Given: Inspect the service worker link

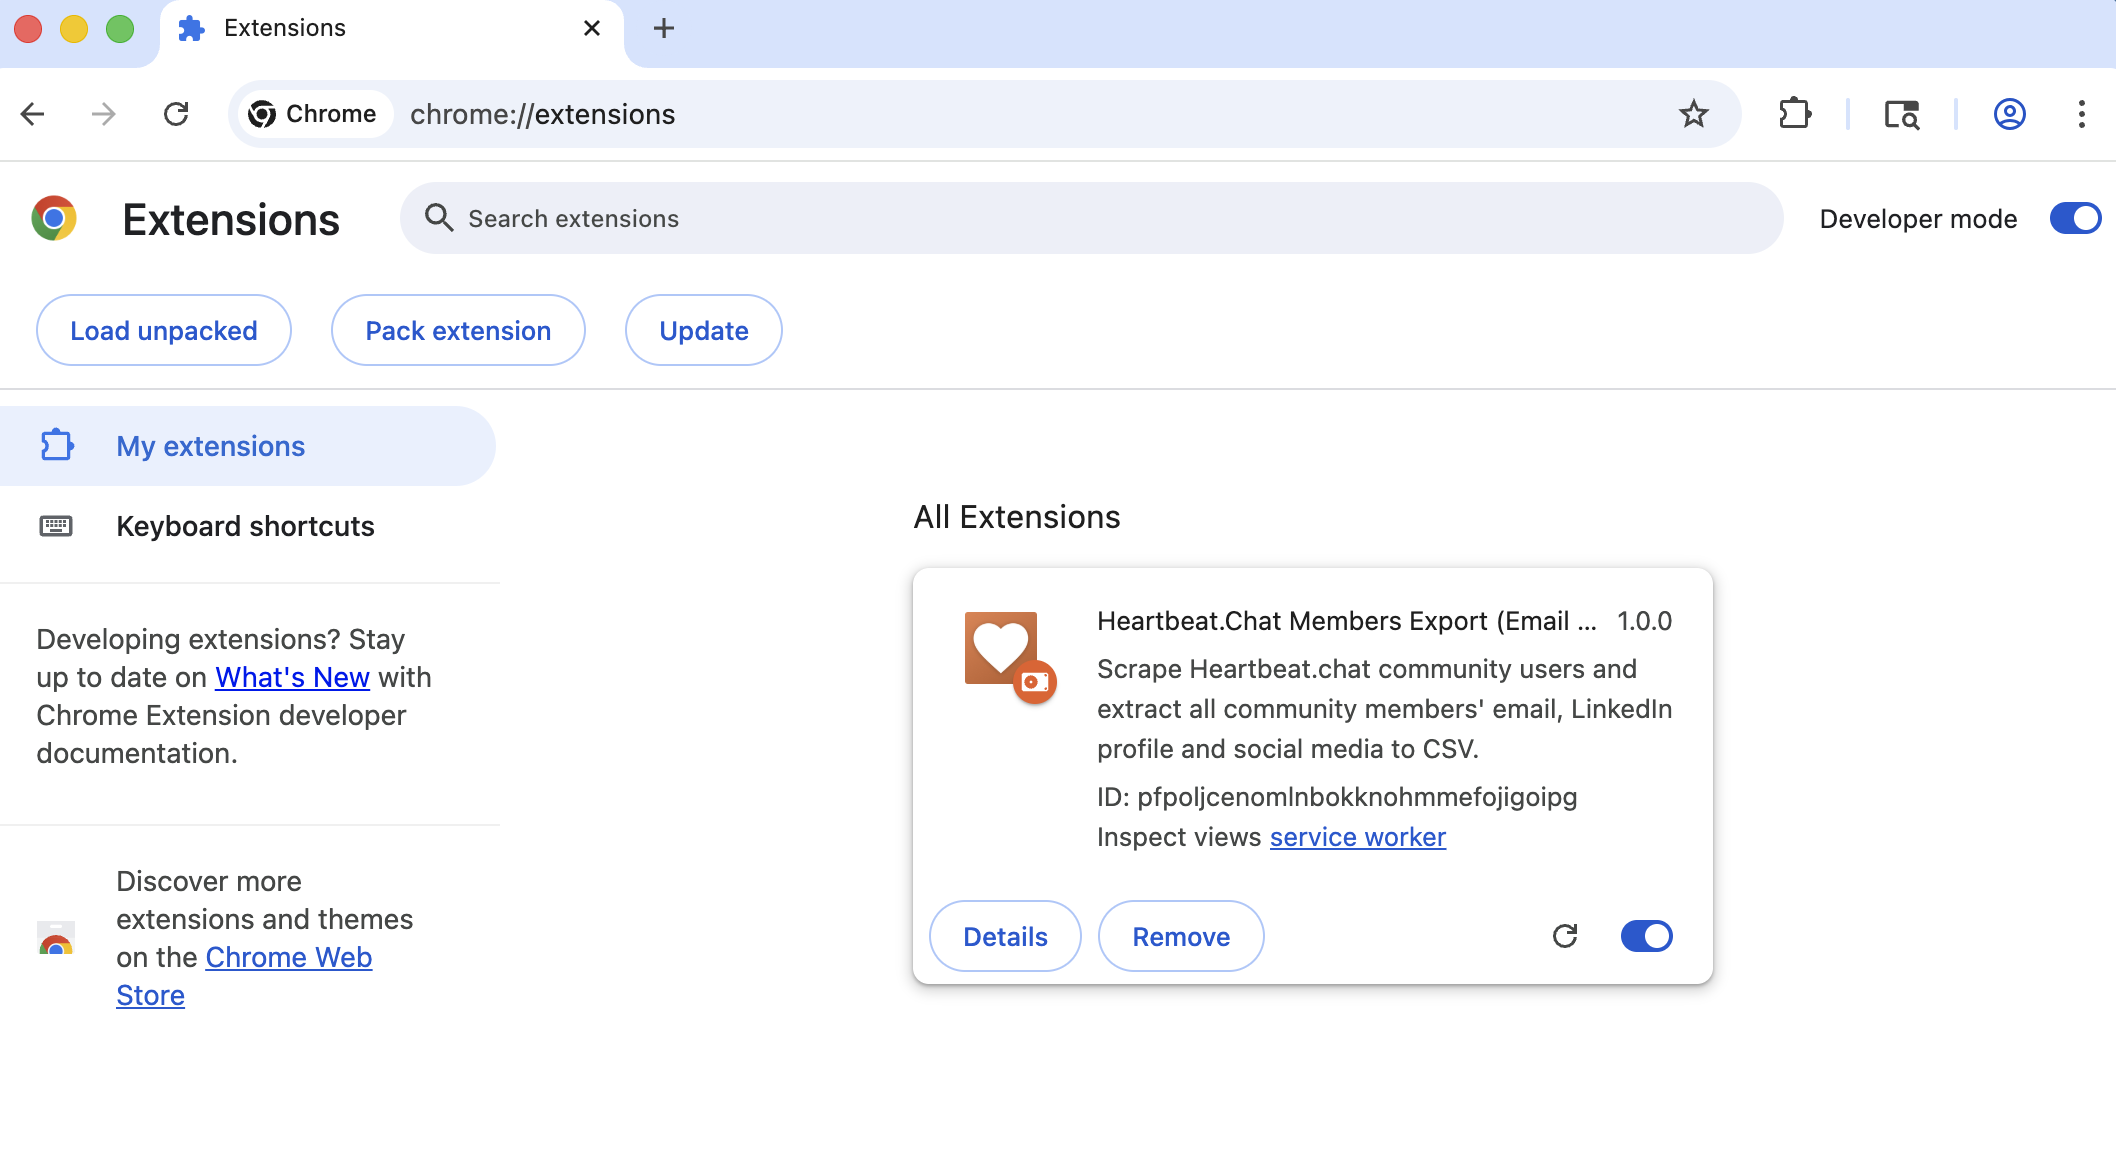Looking at the screenshot, I should point(1358,837).
